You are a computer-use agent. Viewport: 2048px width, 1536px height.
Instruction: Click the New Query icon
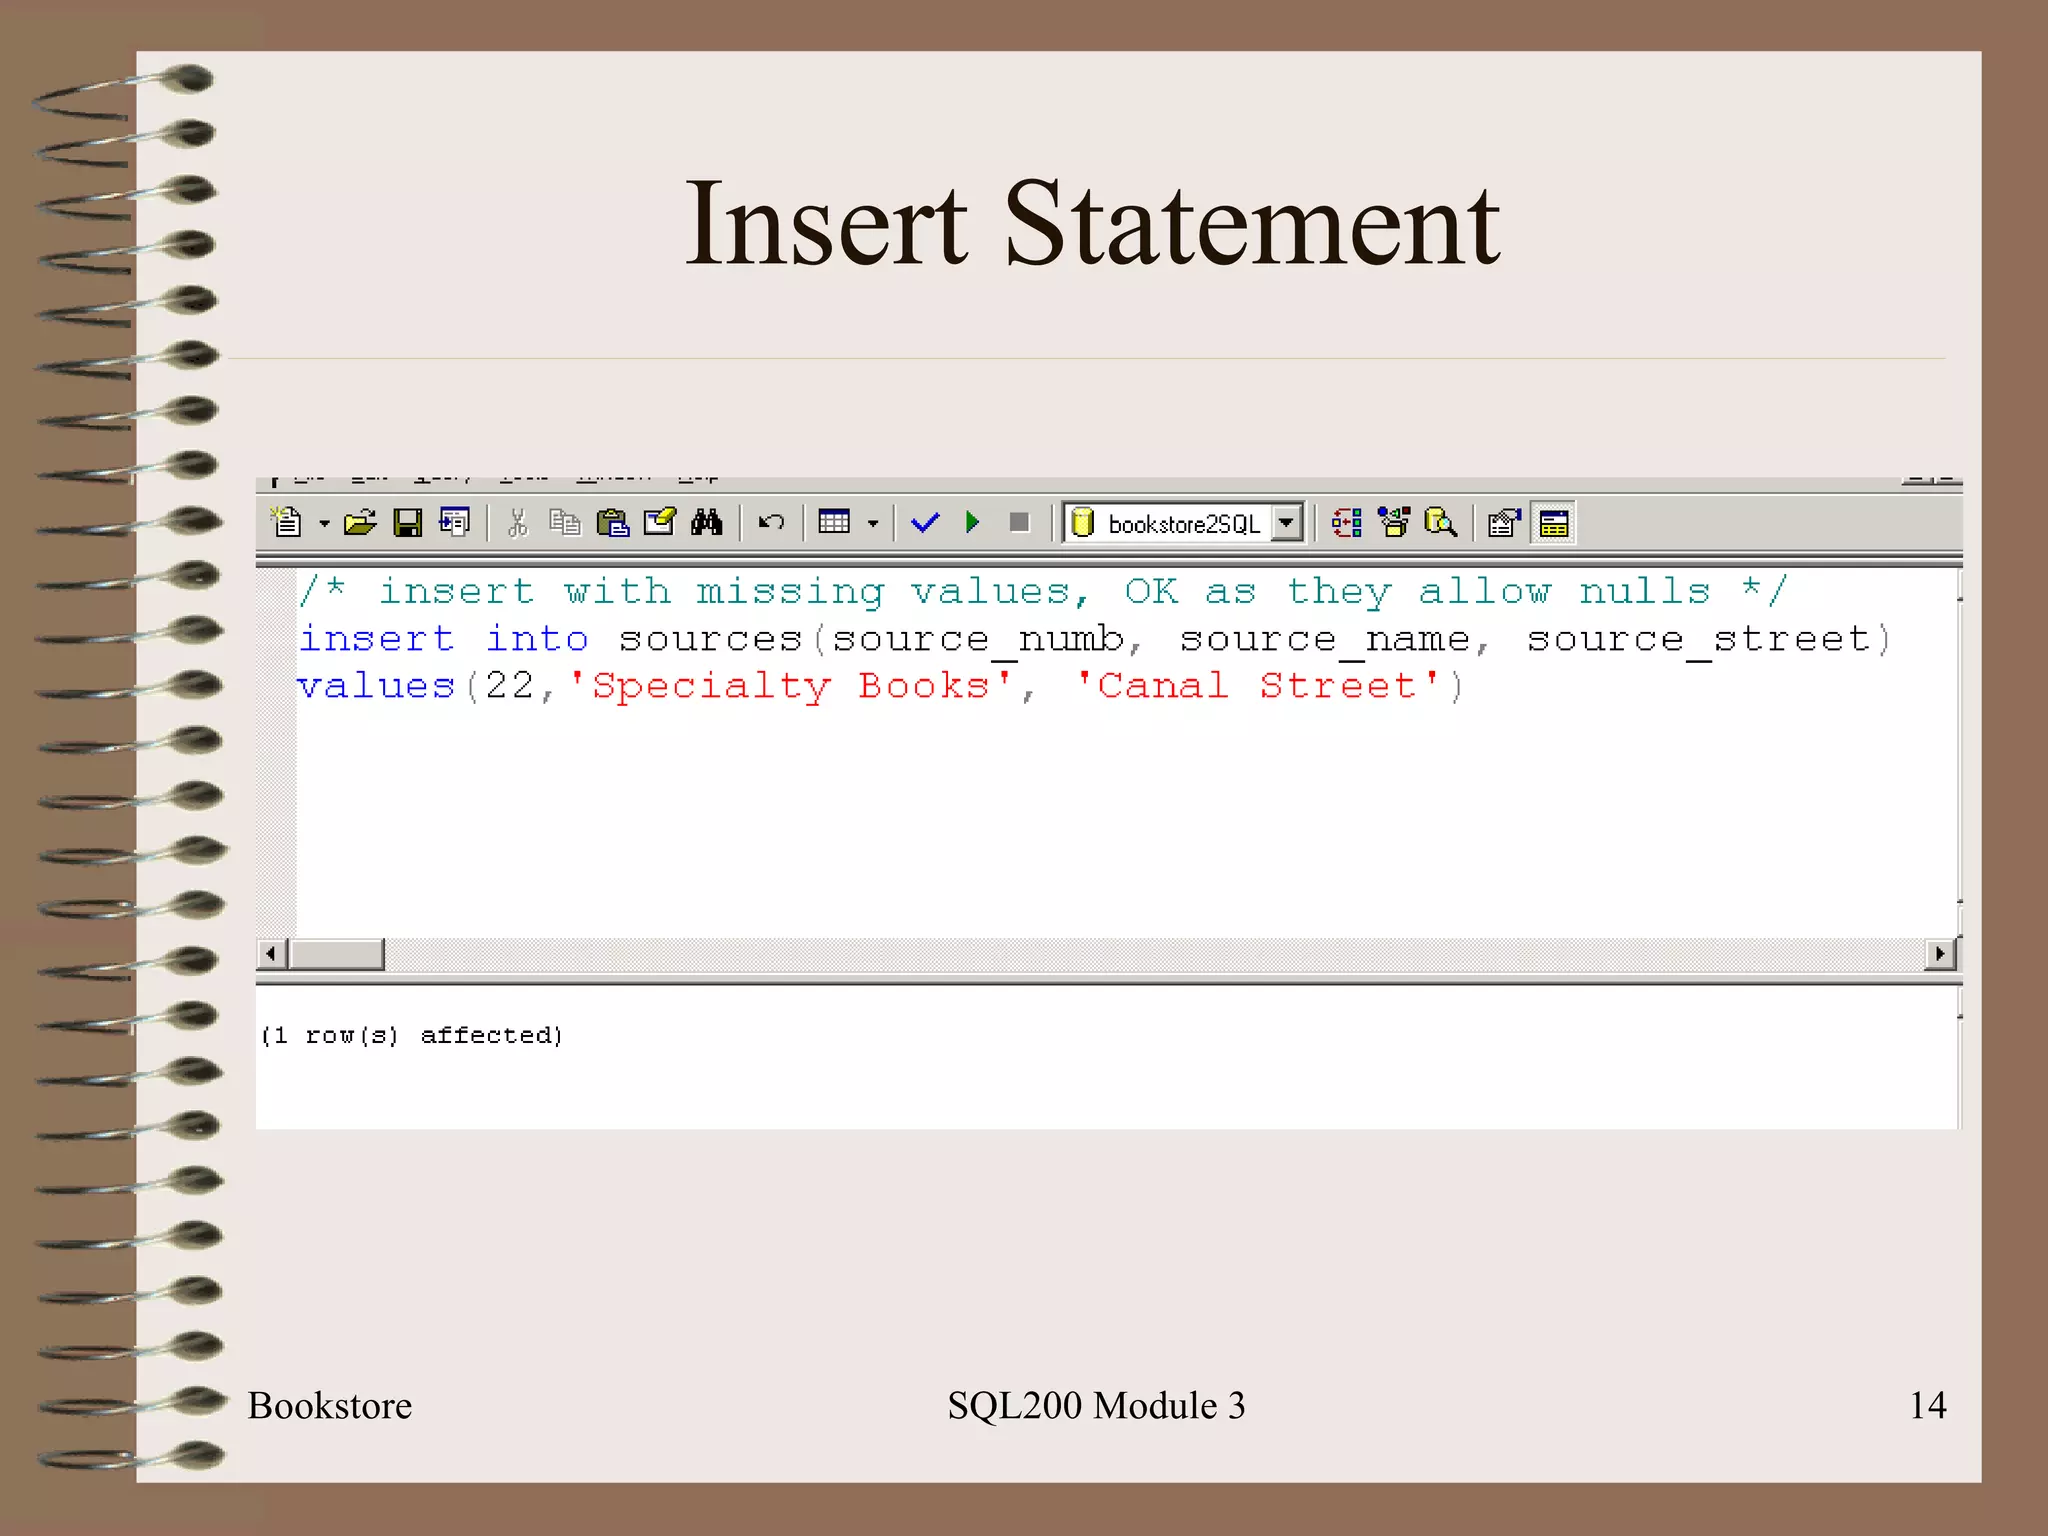pyautogui.click(x=287, y=522)
